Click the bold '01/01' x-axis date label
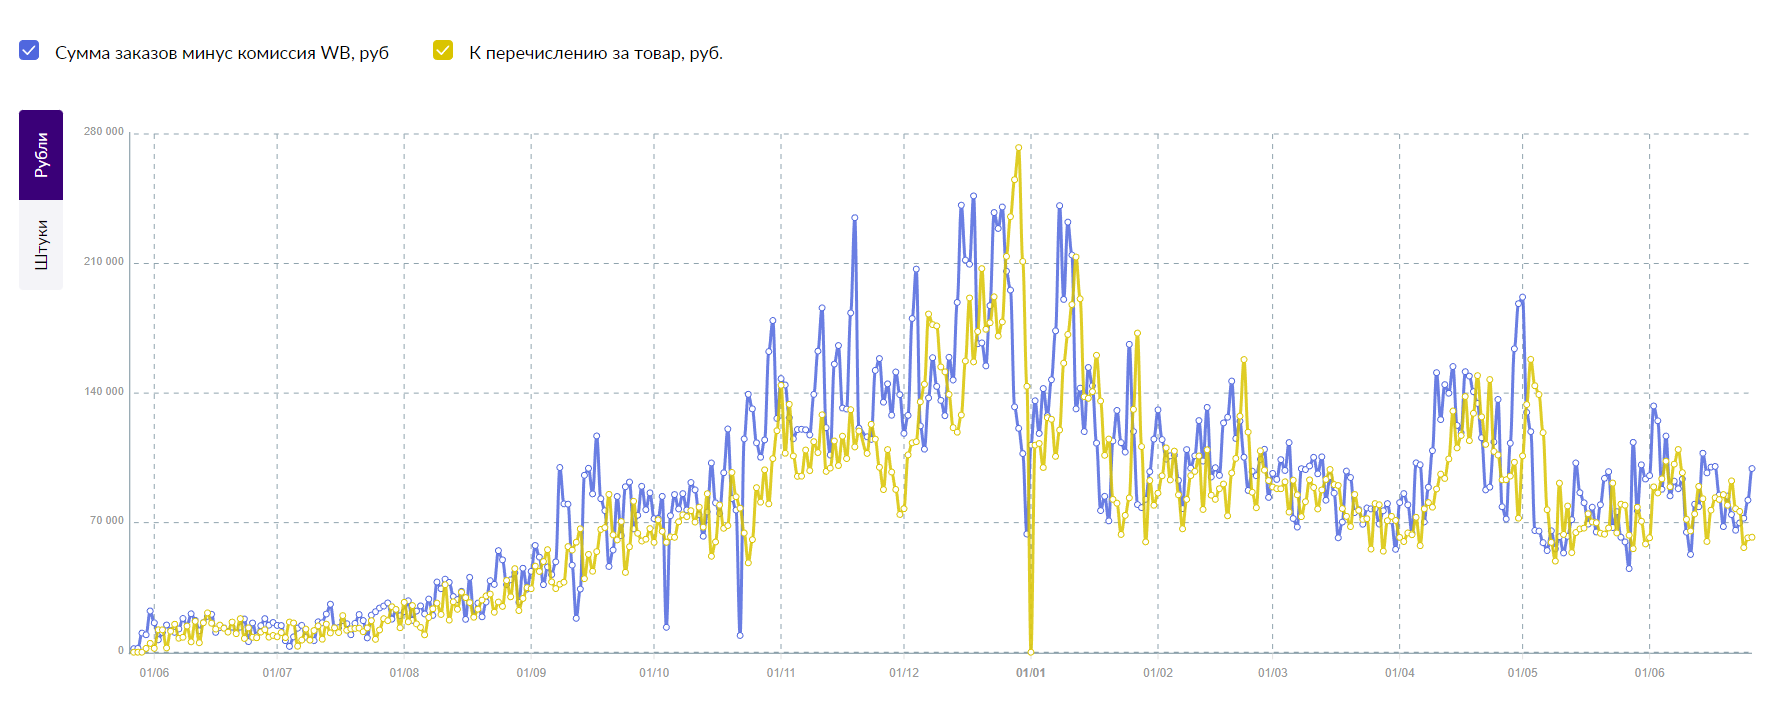The width and height of the screenshot is (1783, 704). (x=1031, y=673)
